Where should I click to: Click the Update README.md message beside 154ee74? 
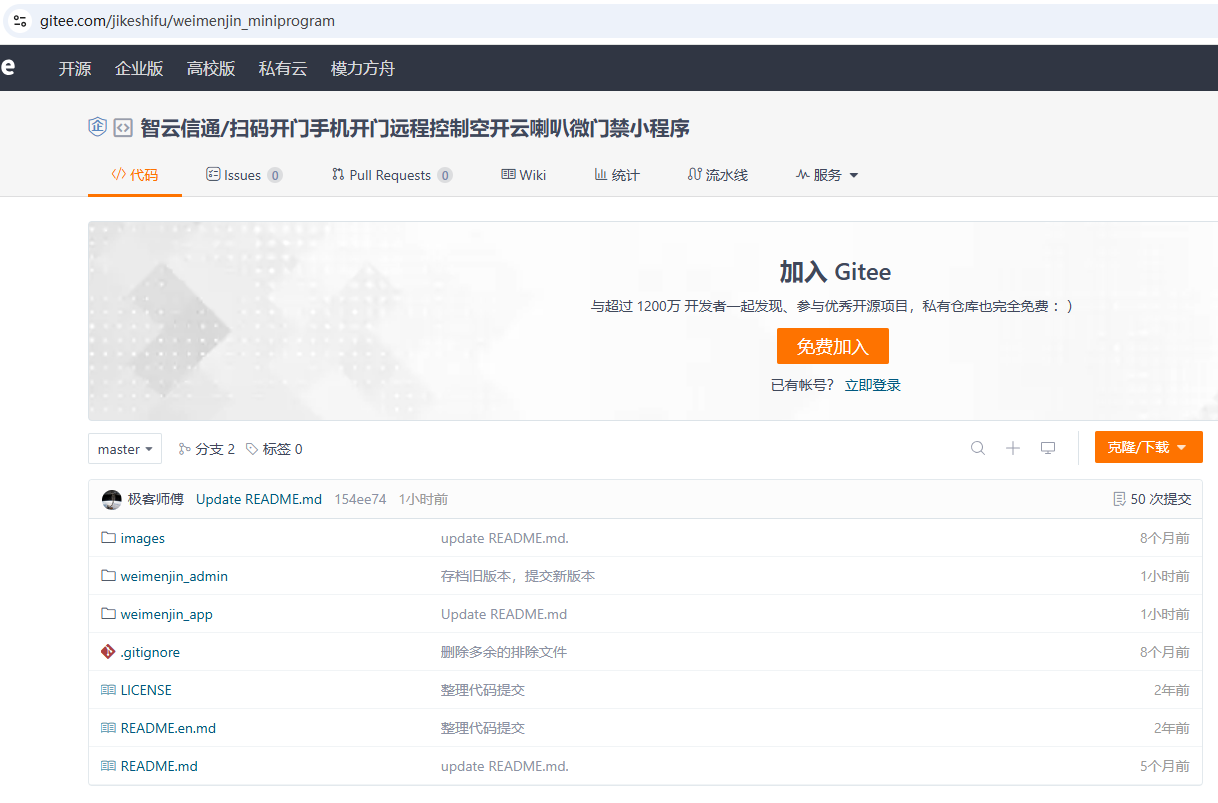click(x=259, y=499)
